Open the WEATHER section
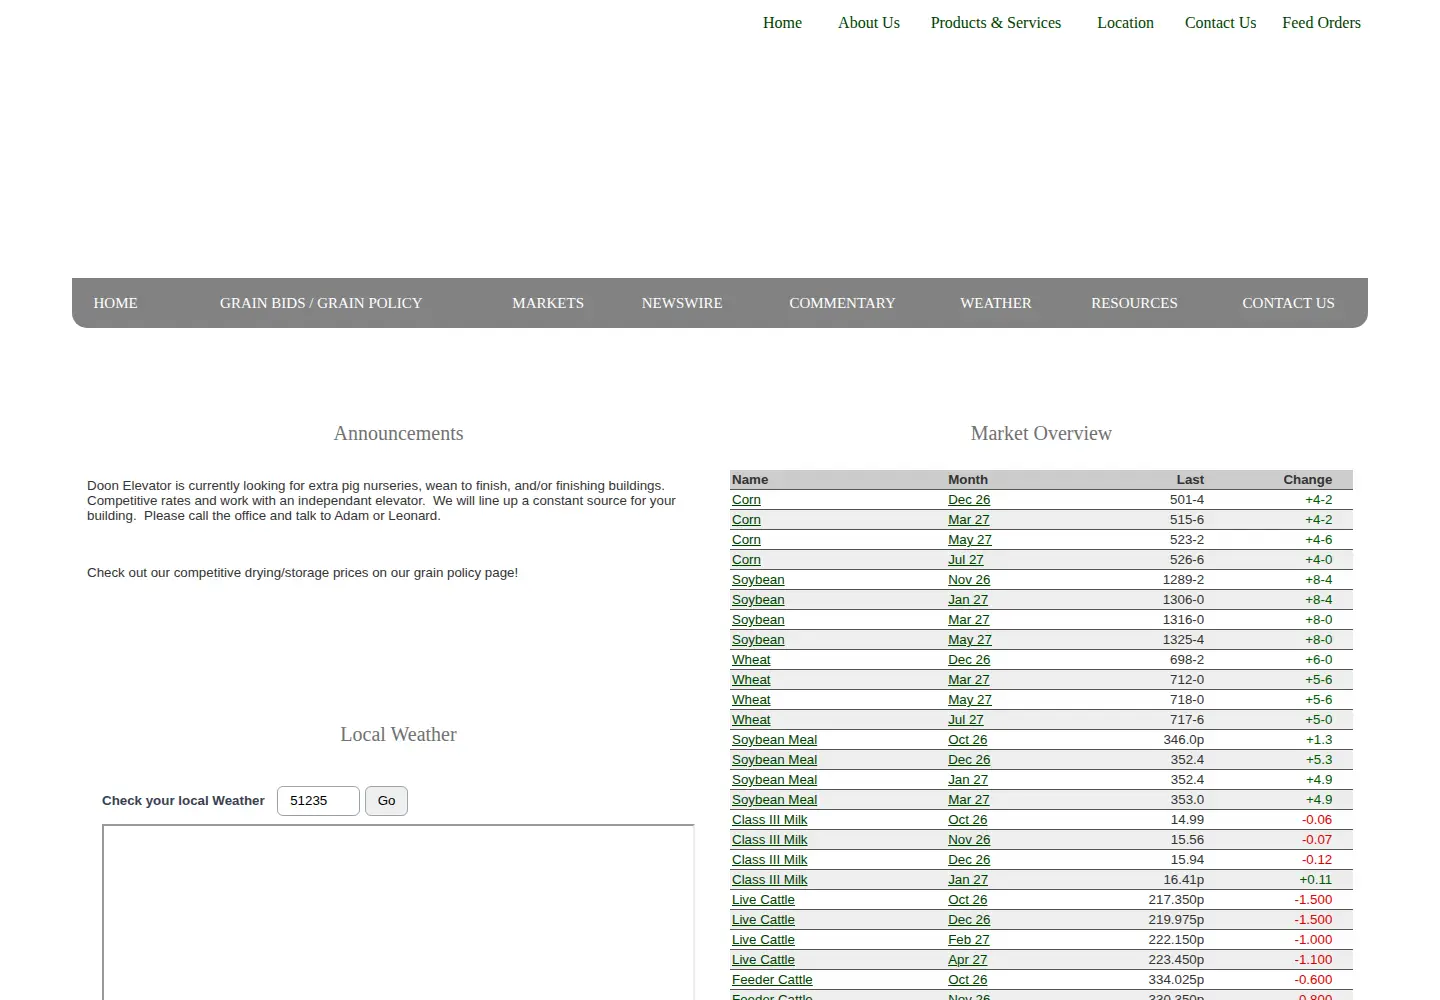This screenshot has width=1440, height=1000. pyautogui.click(x=996, y=303)
